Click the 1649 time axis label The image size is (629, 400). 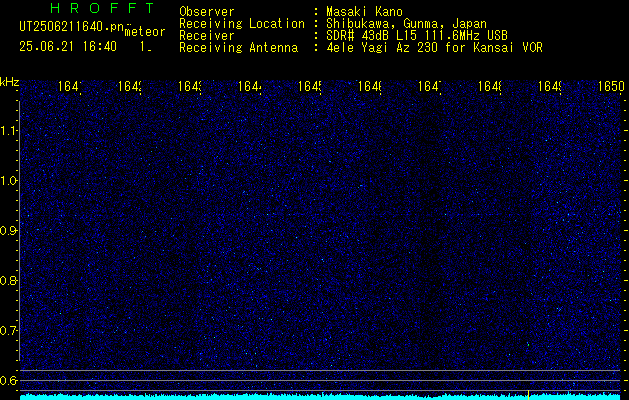550,86
